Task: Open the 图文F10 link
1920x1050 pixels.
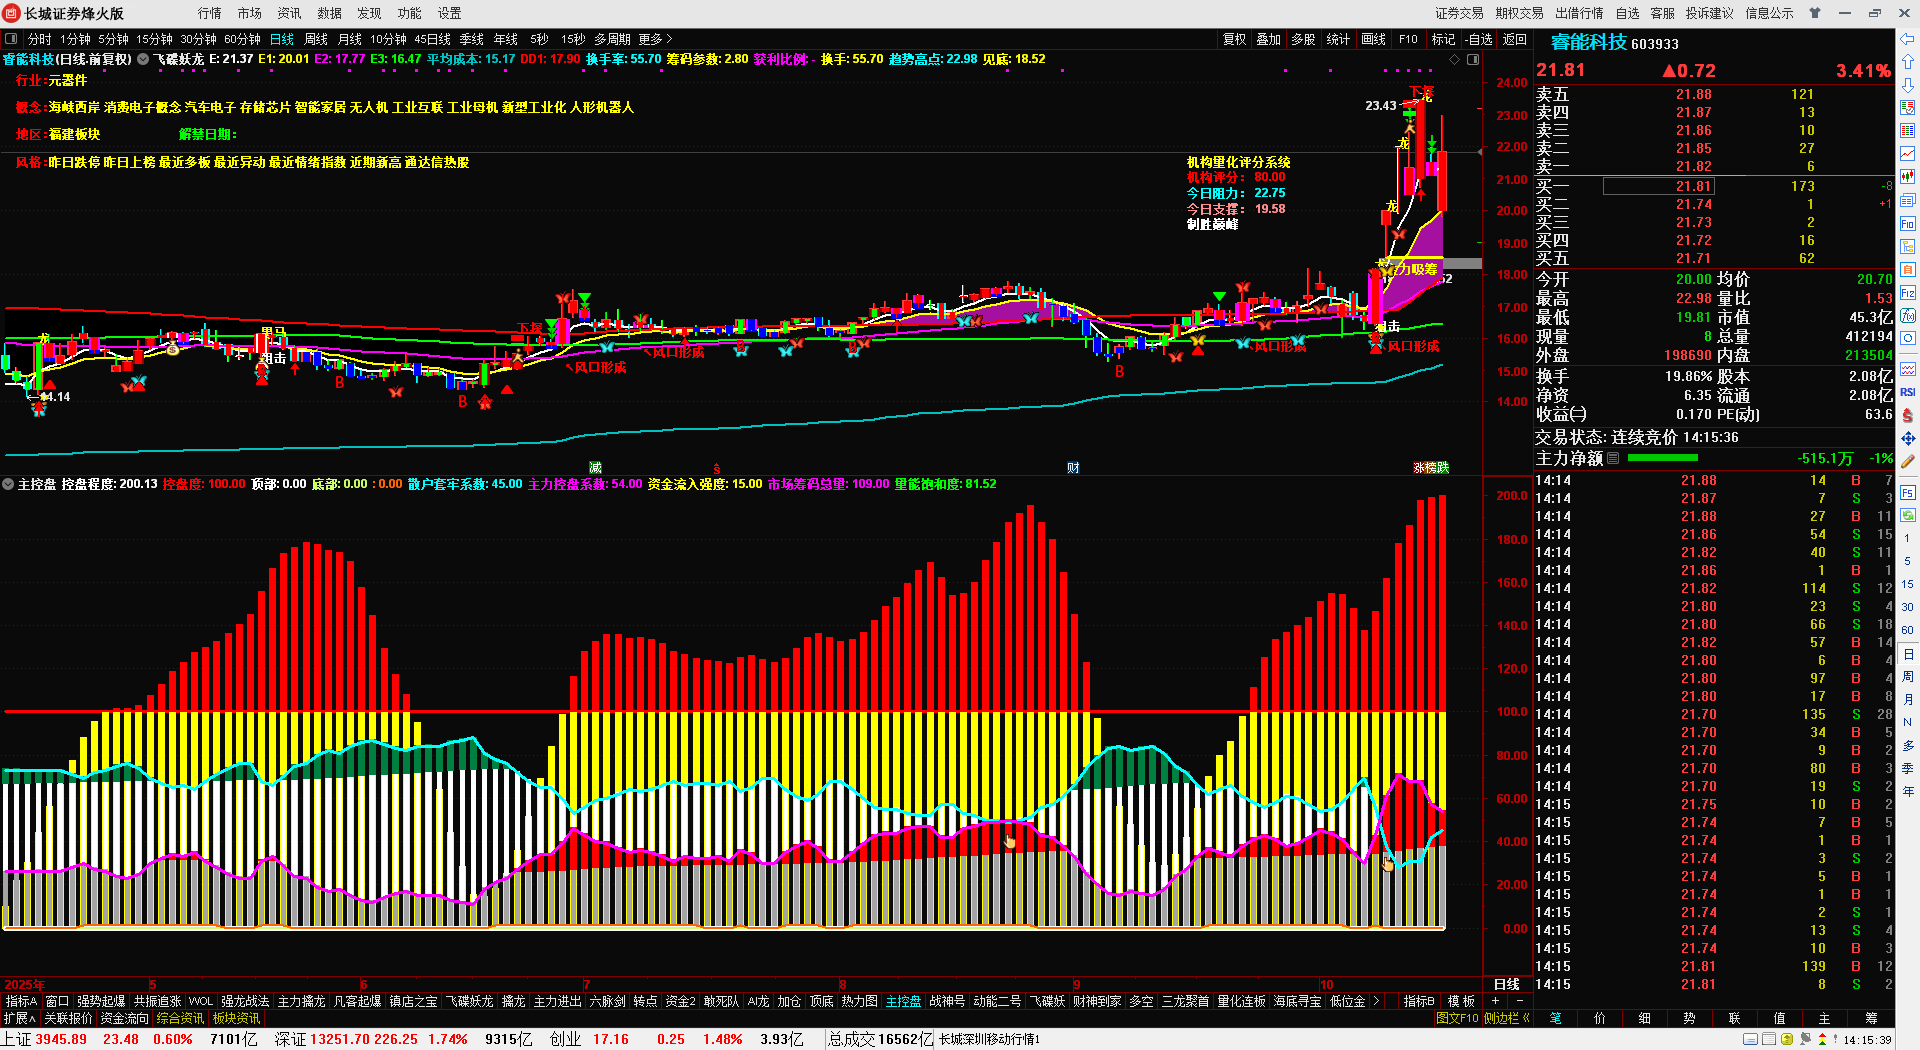Action: pyautogui.click(x=1457, y=1018)
